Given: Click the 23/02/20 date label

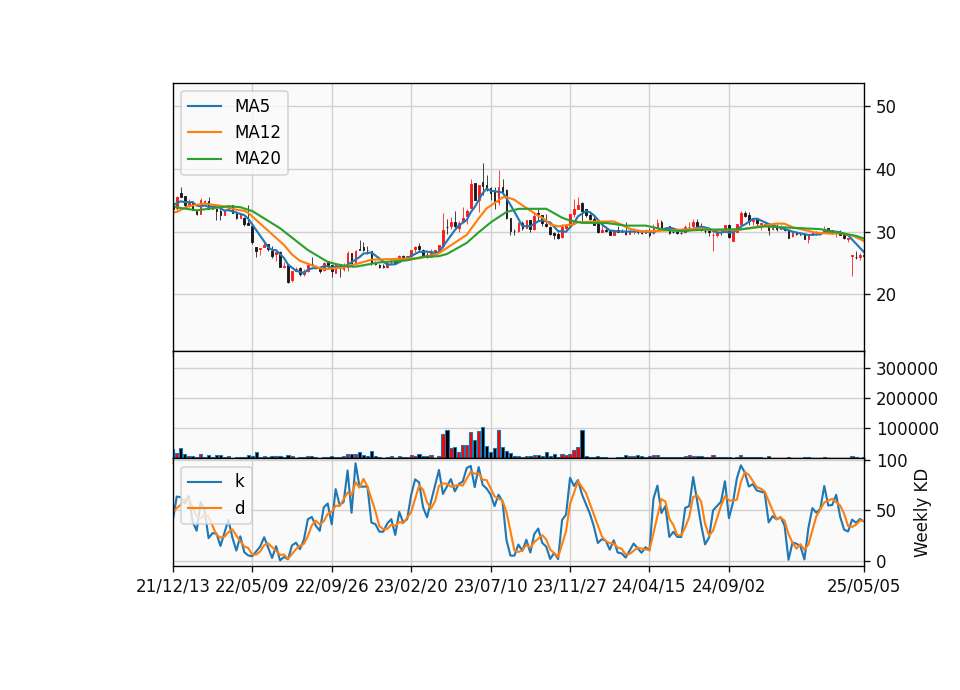Looking at the screenshot, I should tap(411, 586).
